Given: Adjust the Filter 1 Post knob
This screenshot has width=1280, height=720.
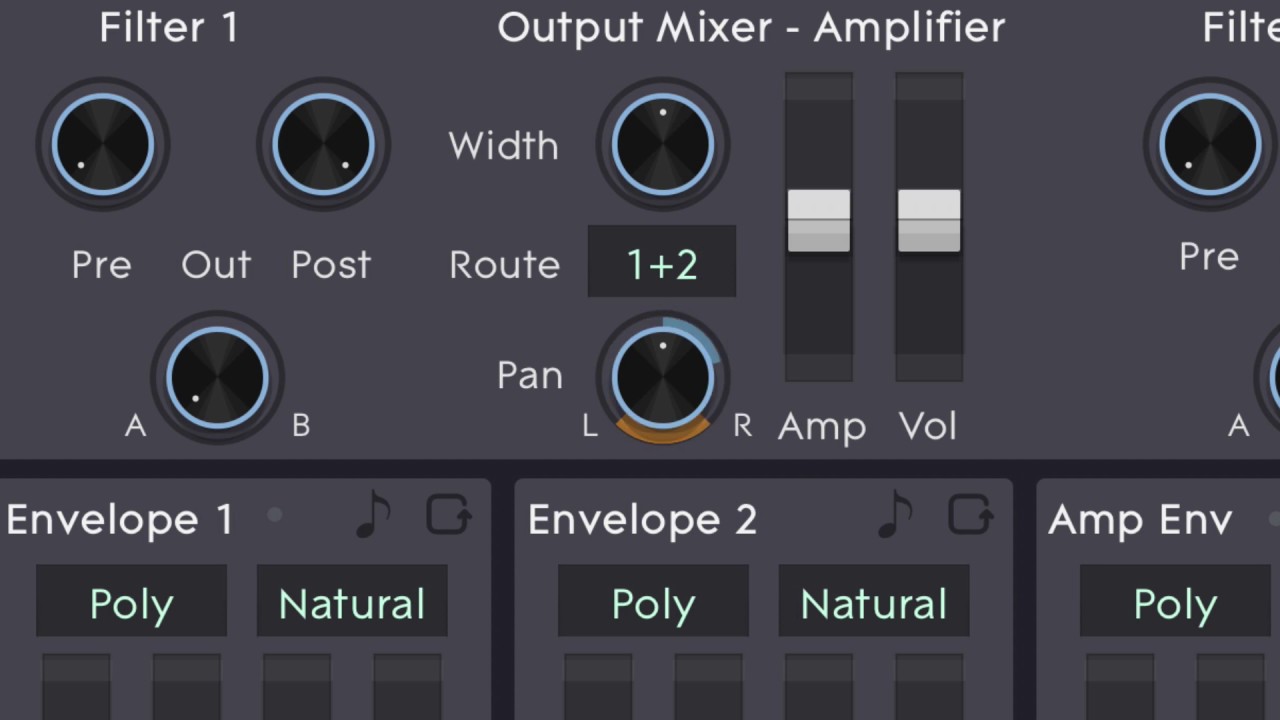Looking at the screenshot, I should (x=323, y=145).
